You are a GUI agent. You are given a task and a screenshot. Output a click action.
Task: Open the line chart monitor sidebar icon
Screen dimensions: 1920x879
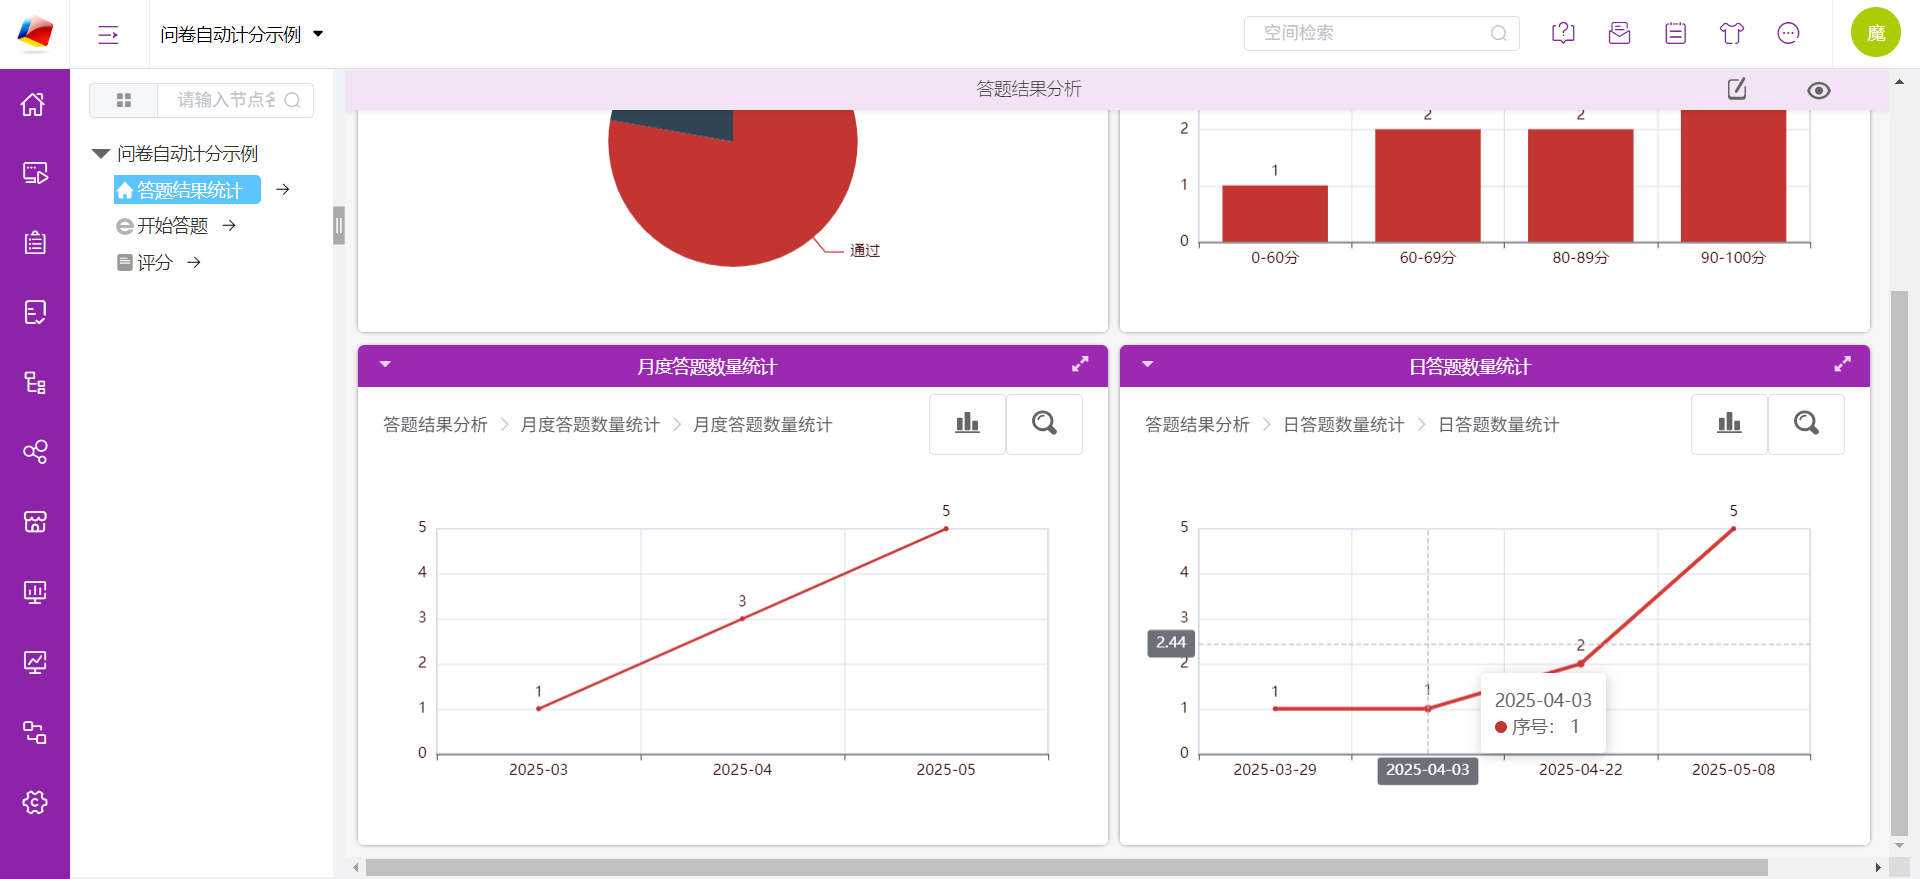pos(35,662)
